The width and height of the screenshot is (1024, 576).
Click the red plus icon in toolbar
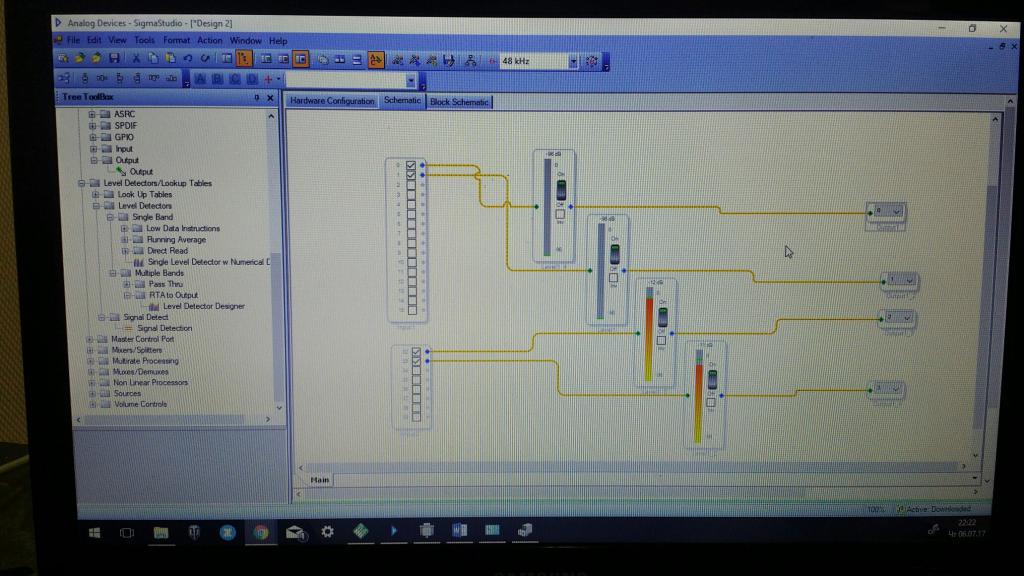[x=268, y=79]
